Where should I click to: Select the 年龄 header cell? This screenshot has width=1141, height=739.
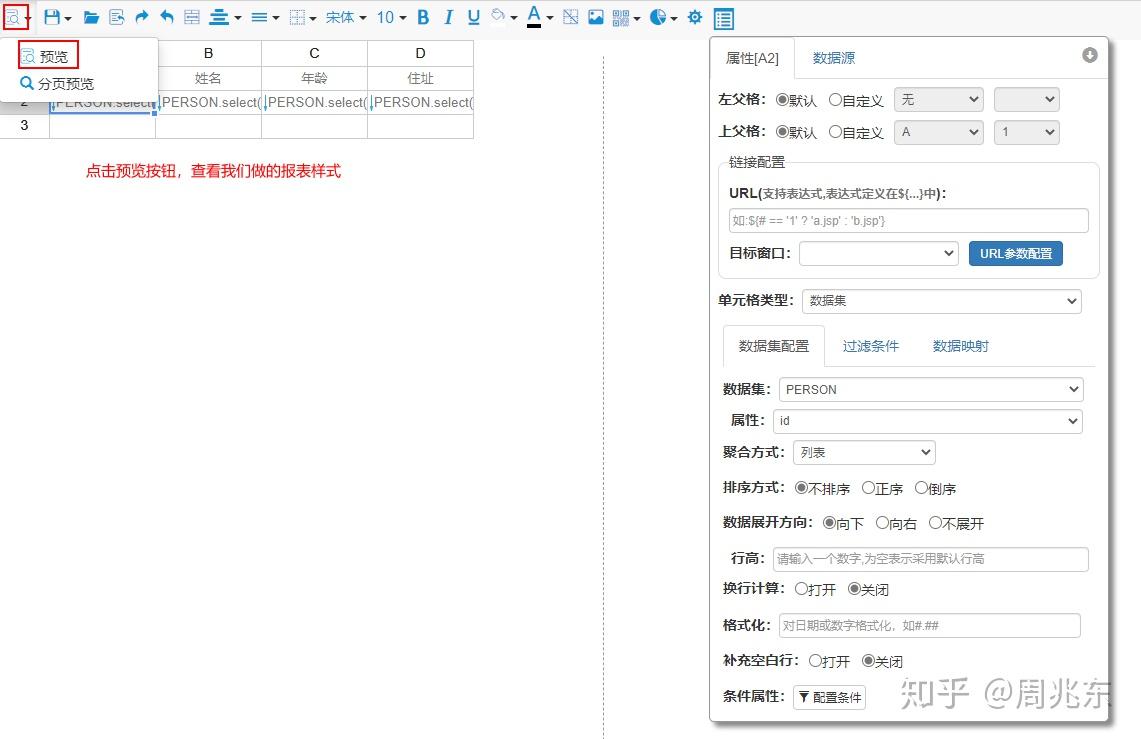[x=314, y=78]
